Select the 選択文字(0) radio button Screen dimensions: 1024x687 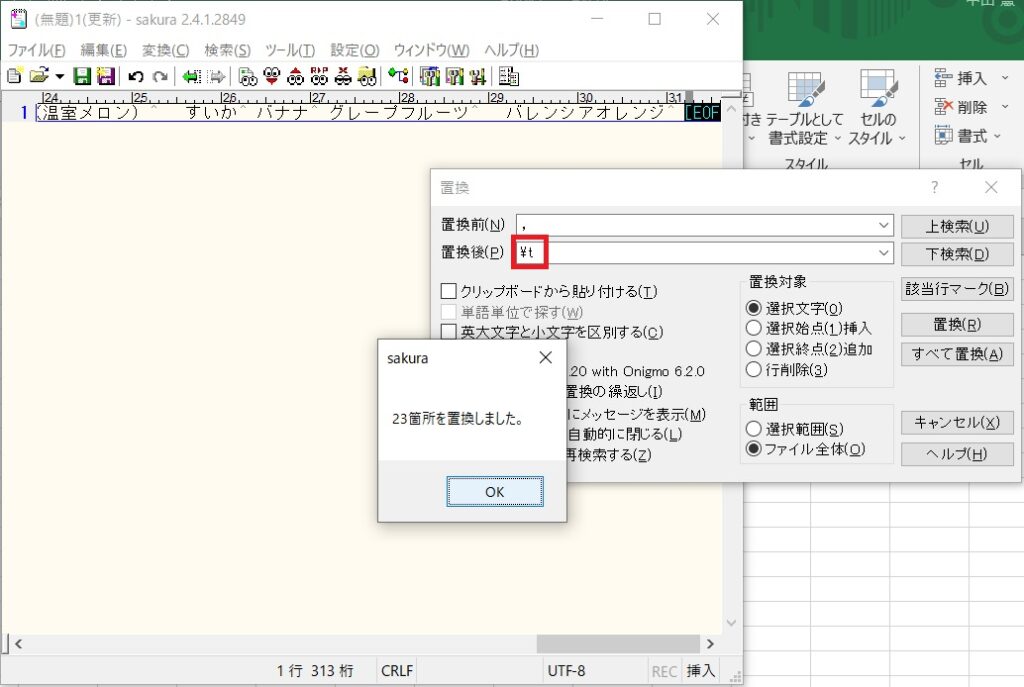coord(754,308)
